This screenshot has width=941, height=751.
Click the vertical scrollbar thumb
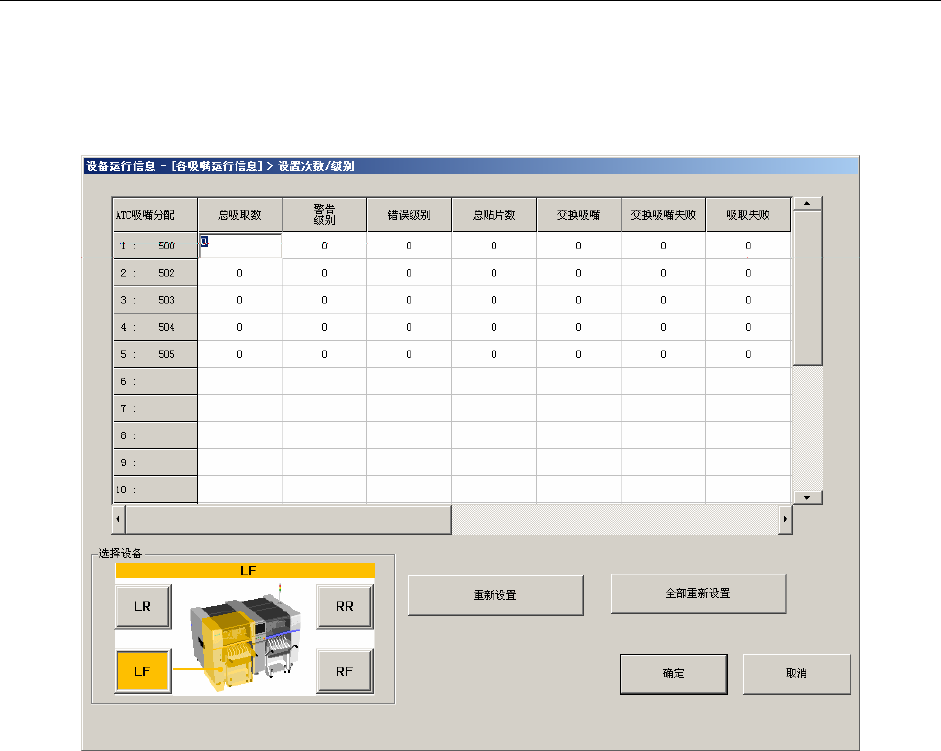click(807, 288)
